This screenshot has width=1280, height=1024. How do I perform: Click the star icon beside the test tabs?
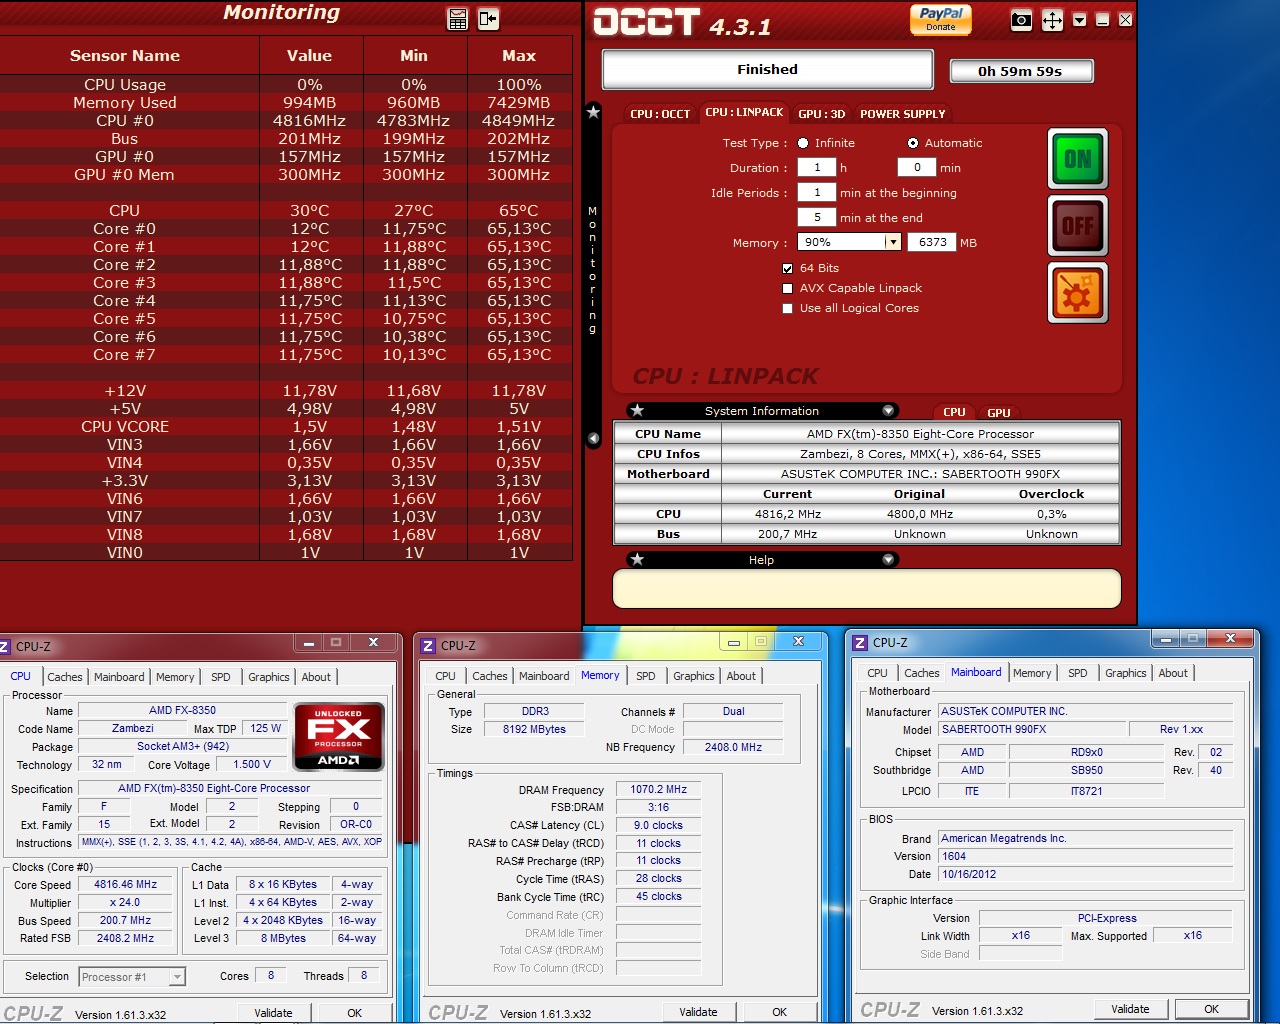[x=593, y=112]
